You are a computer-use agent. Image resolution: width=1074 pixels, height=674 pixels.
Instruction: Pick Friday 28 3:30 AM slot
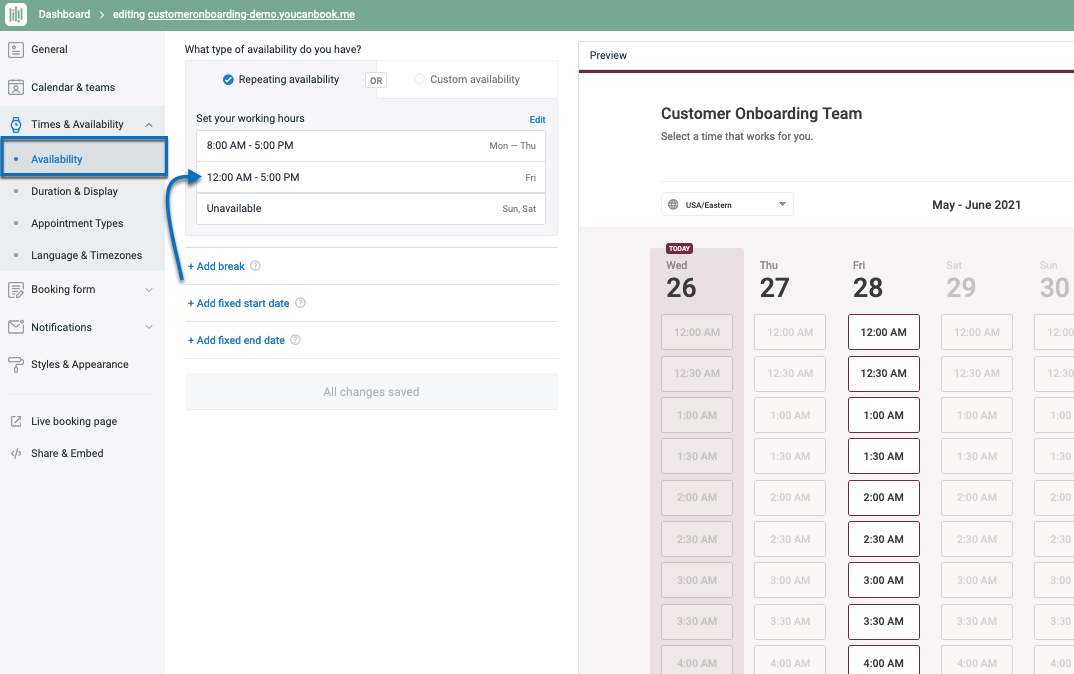pos(884,621)
